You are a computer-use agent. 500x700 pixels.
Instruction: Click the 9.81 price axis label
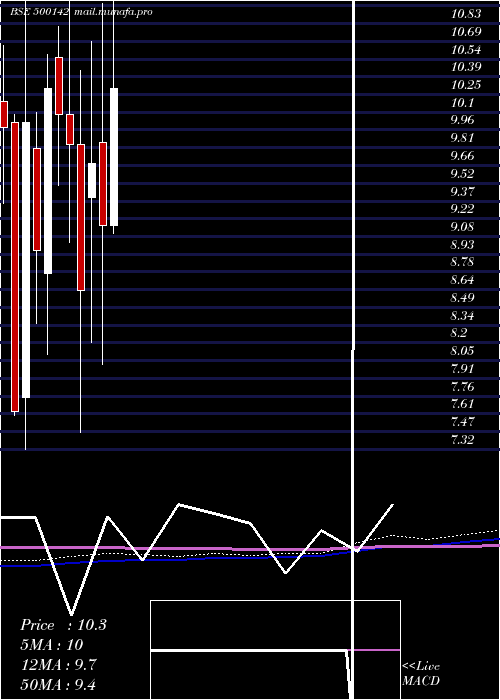coord(462,138)
